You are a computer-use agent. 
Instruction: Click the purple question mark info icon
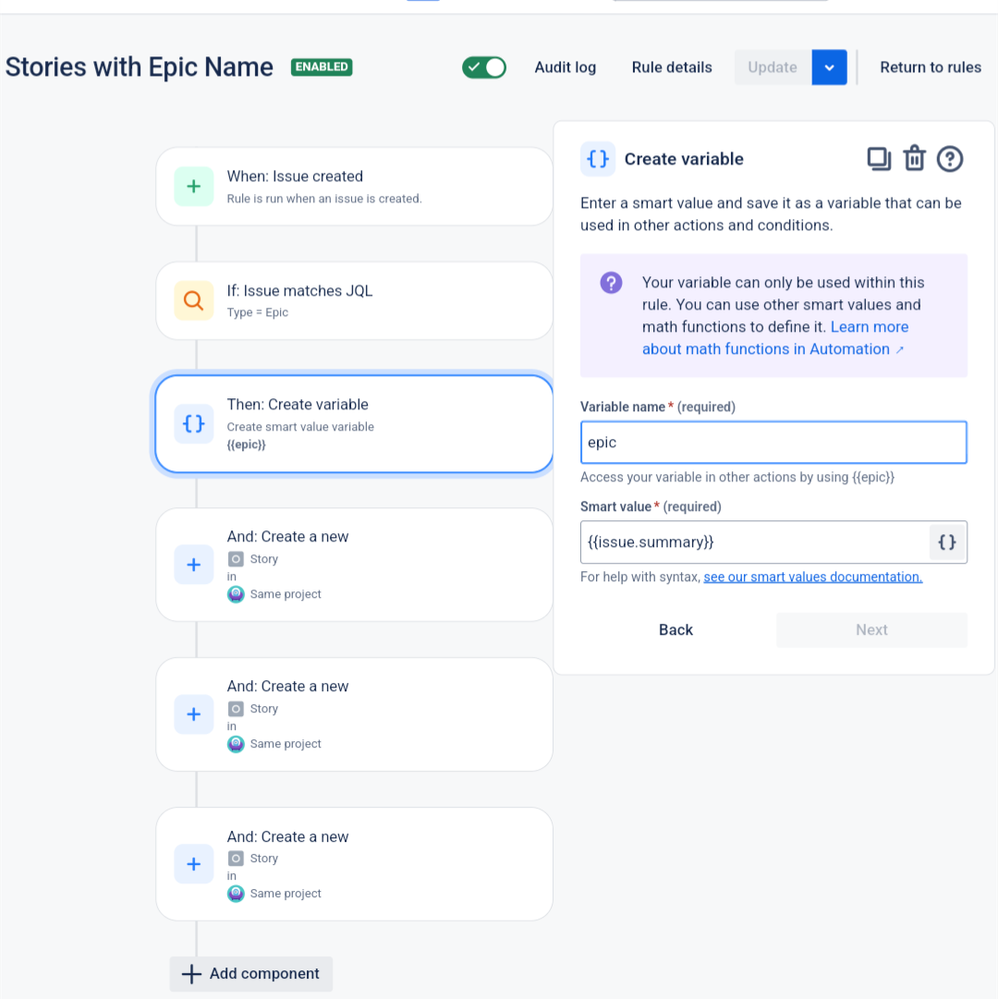(611, 282)
